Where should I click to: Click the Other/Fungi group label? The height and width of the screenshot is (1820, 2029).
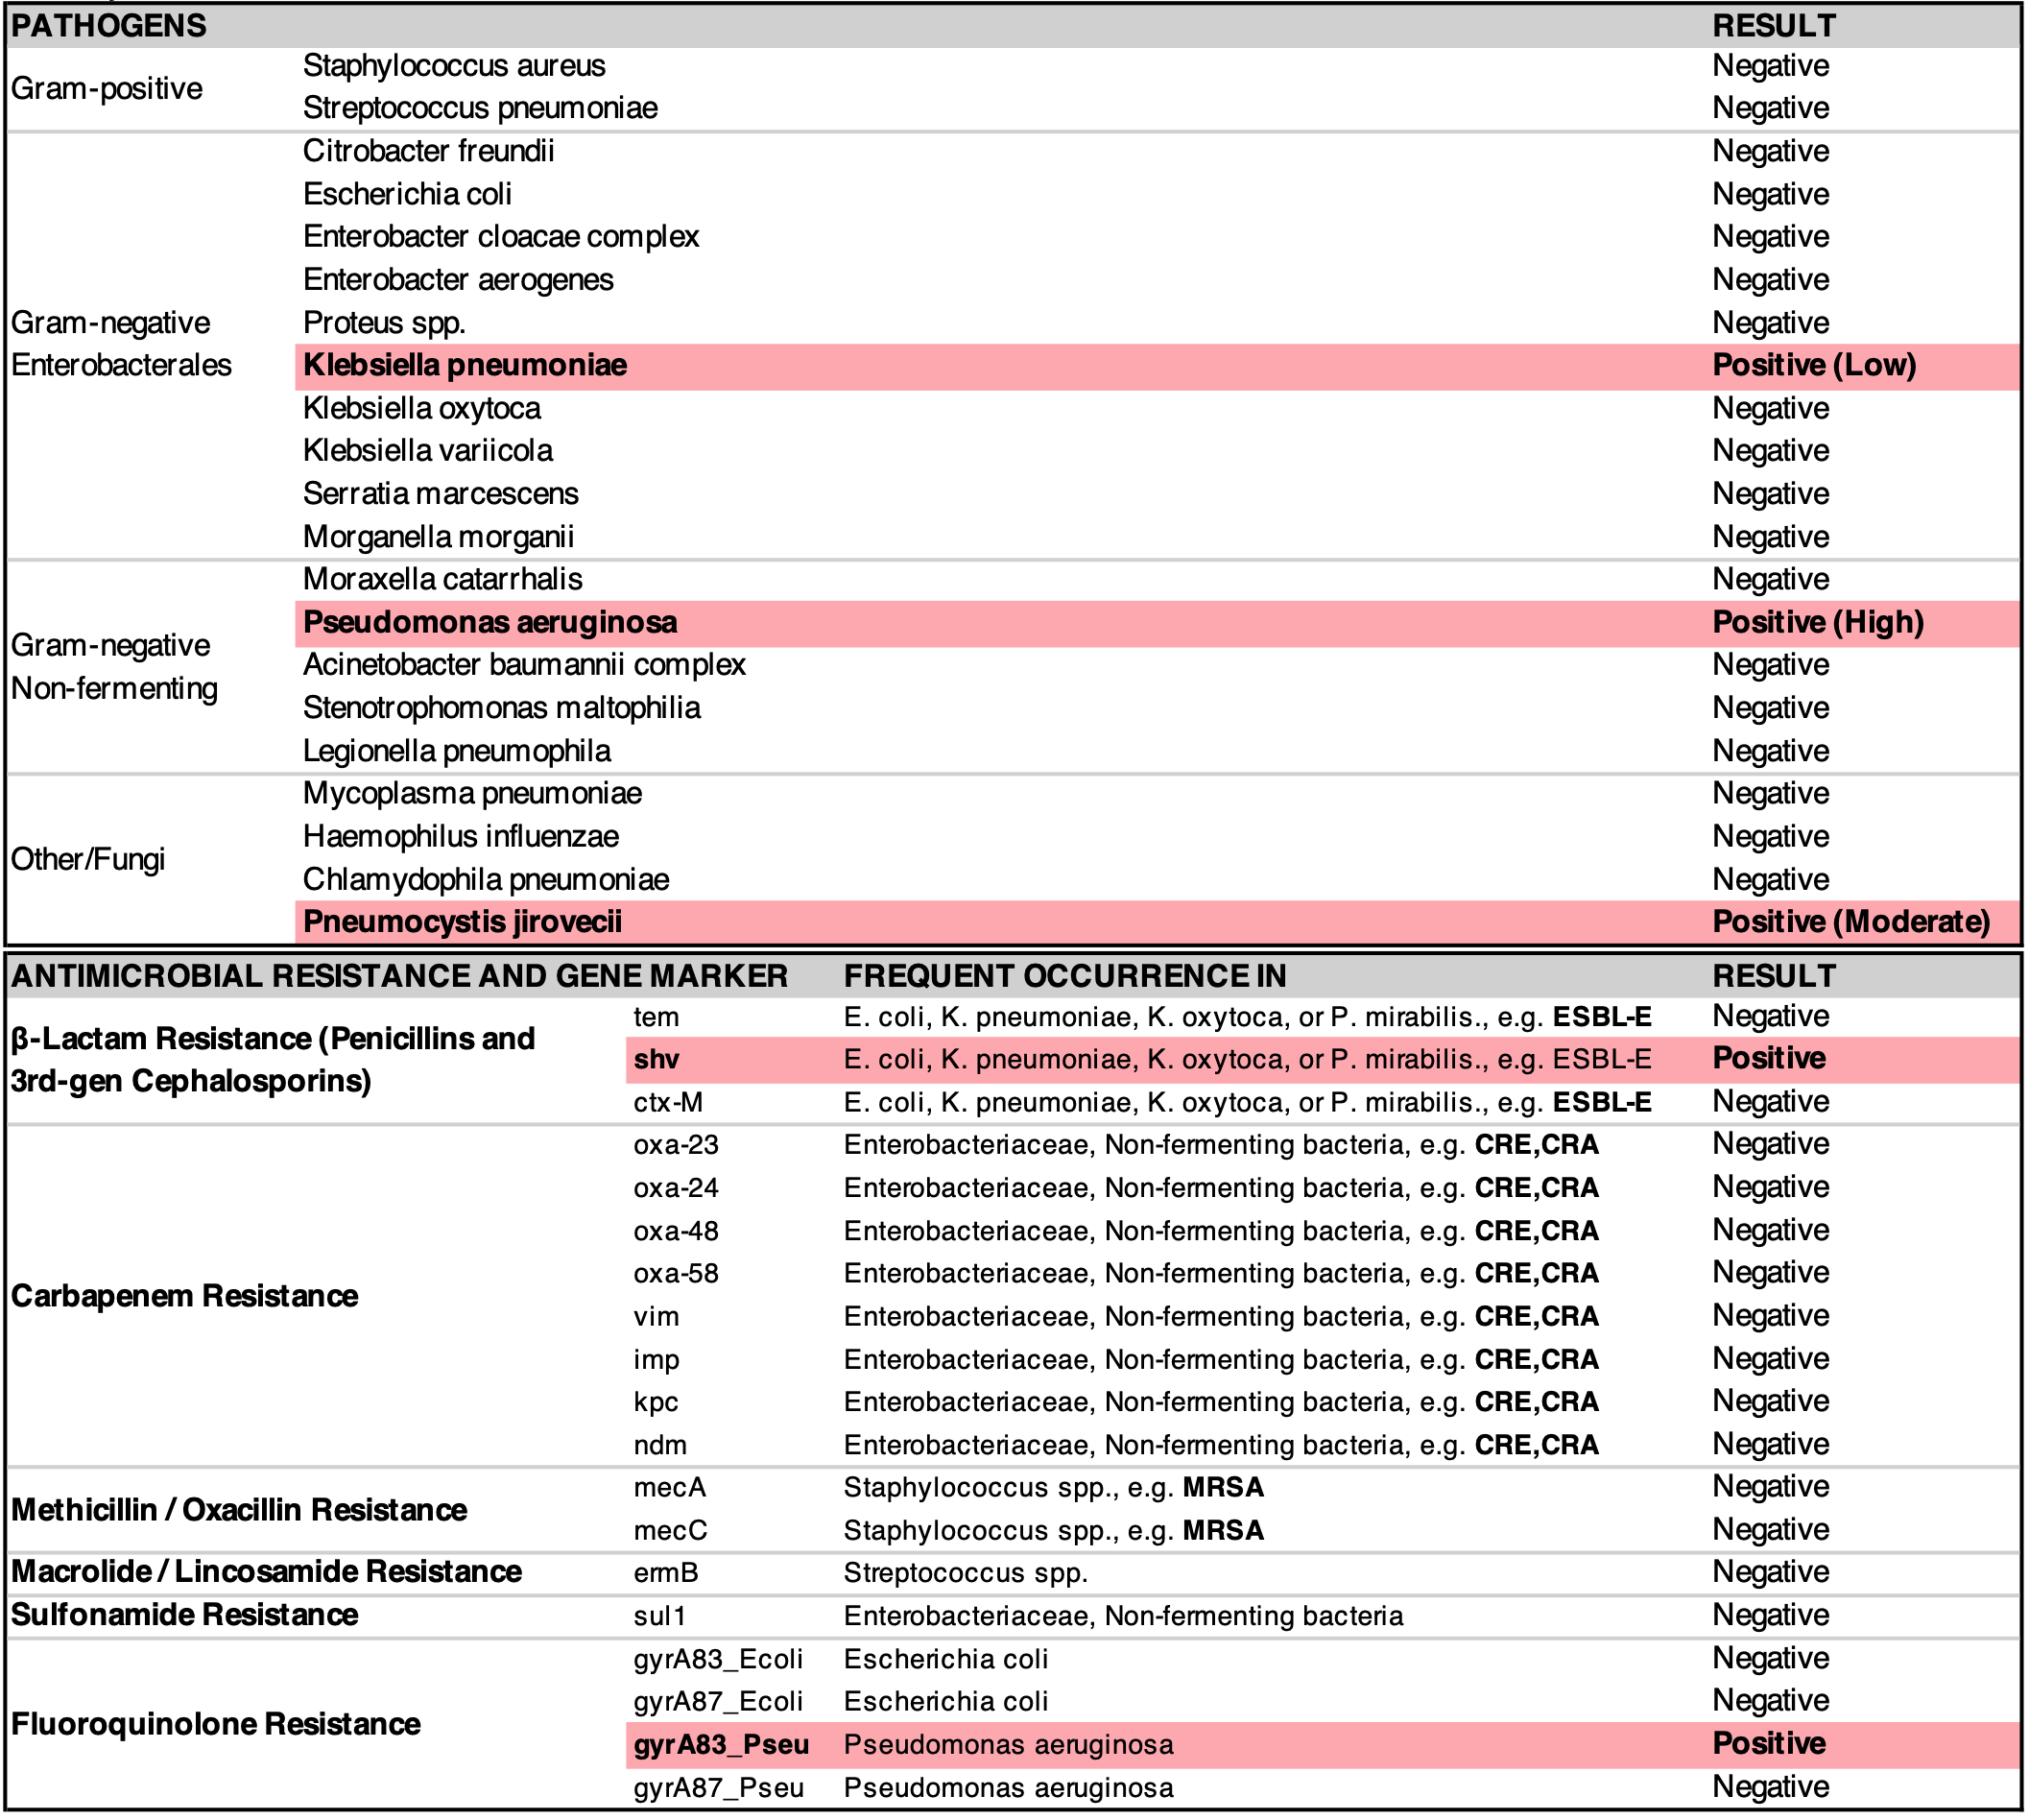click(x=88, y=859)
